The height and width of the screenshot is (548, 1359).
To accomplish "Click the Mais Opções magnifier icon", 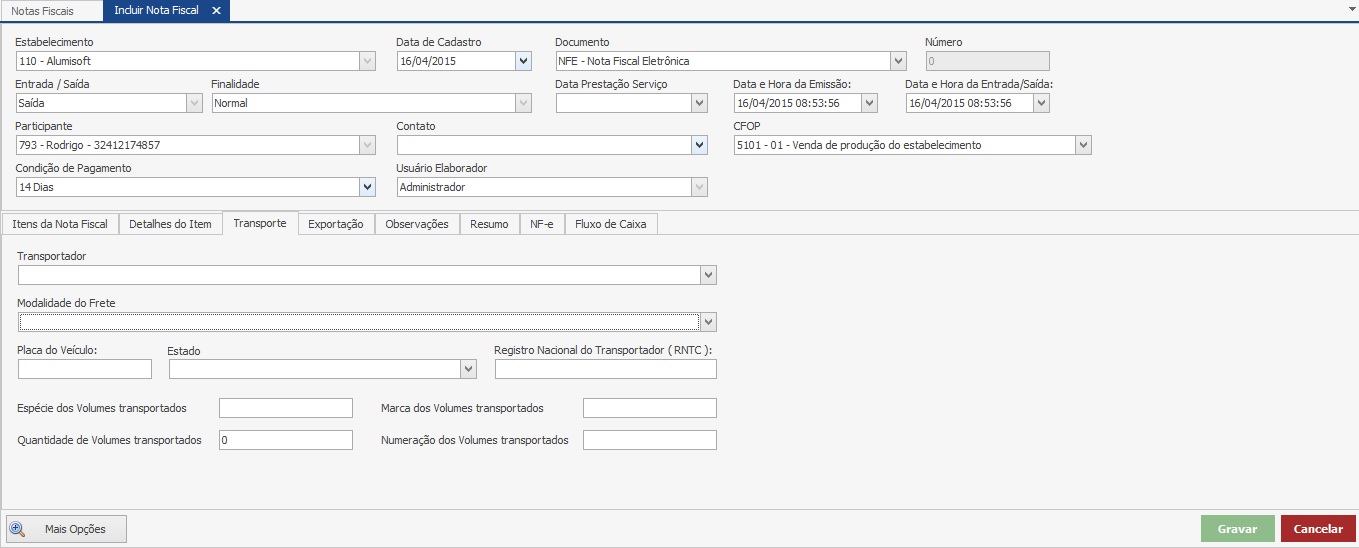I will pyautogui.click(x=17, y=529).
